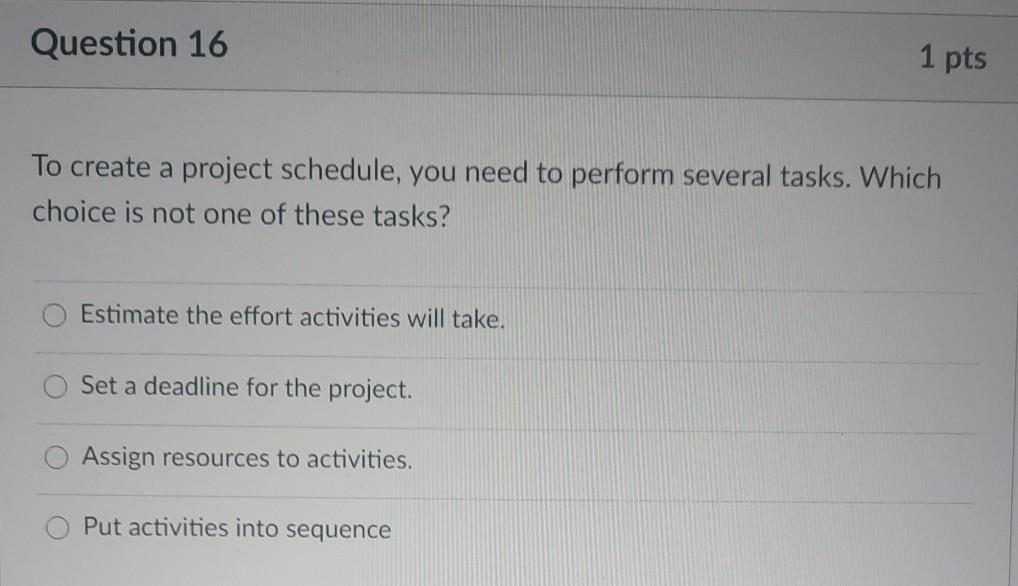Screen dimensions: 1018x586
Task: Click the question header bar
Action: pos(600,45)
